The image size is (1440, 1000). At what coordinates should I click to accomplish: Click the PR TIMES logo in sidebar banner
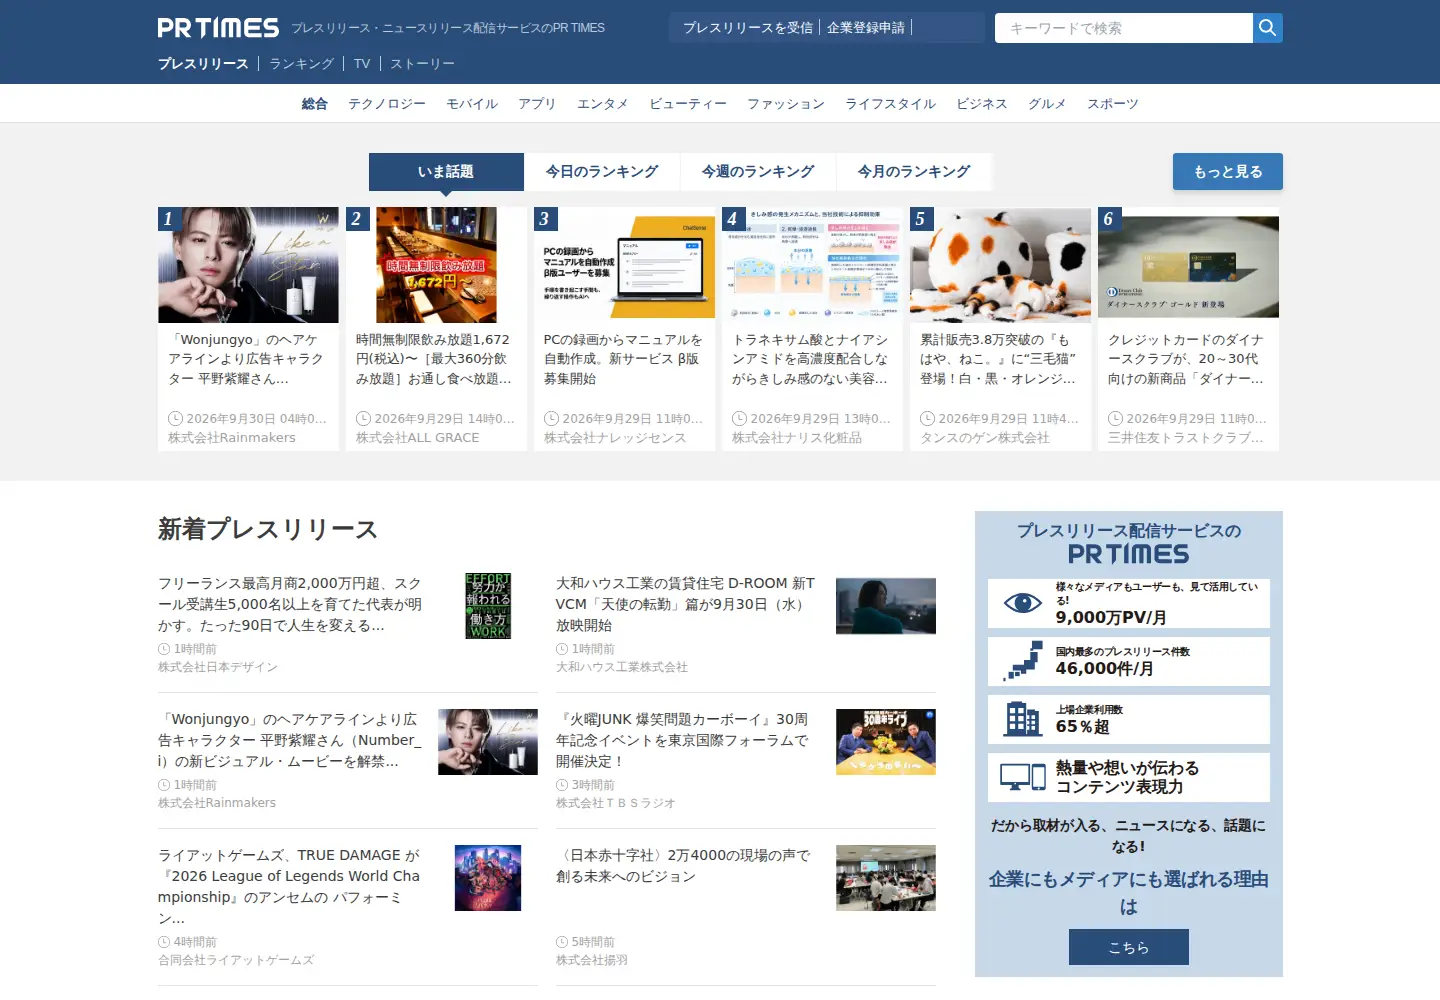[x=1128, y=554]
